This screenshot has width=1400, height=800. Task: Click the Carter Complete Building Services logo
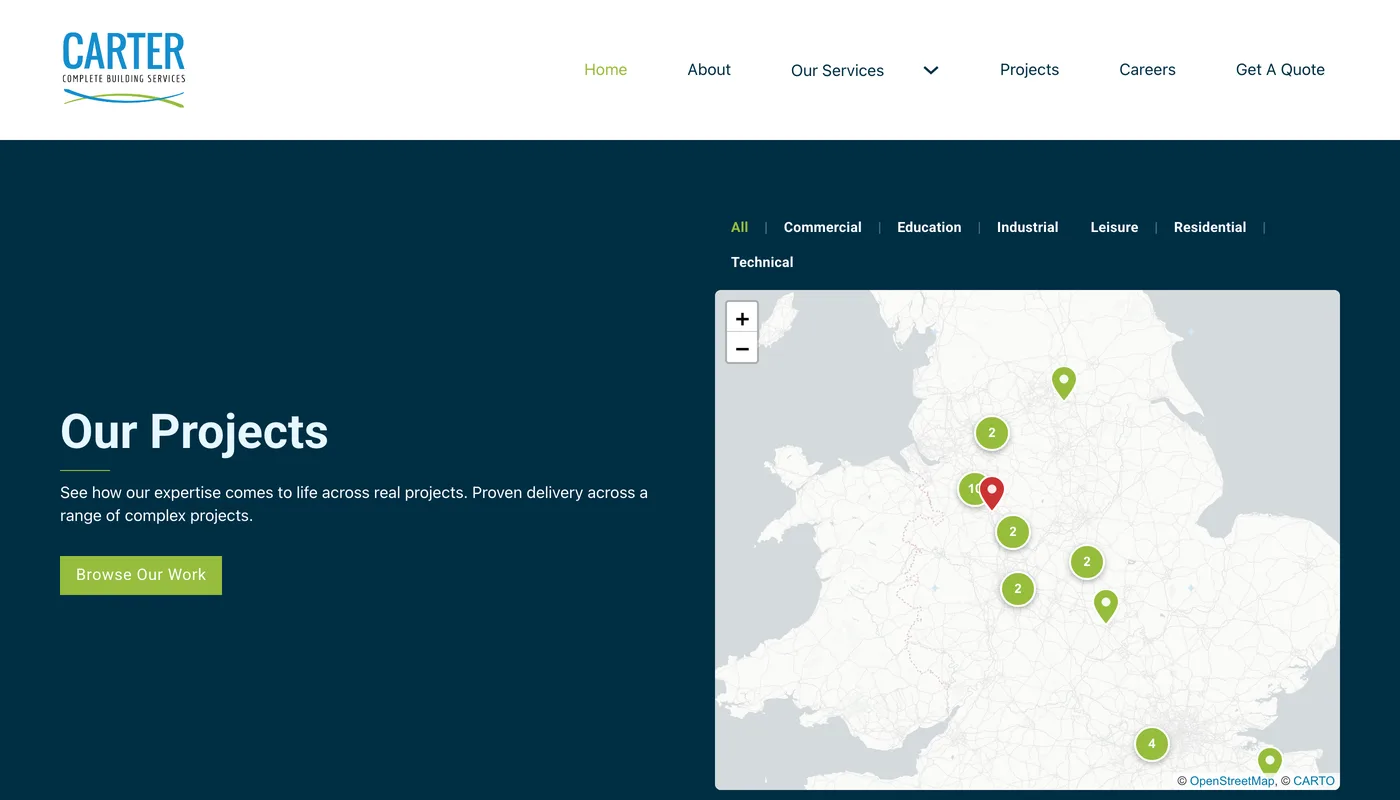[x=124, y=69]
